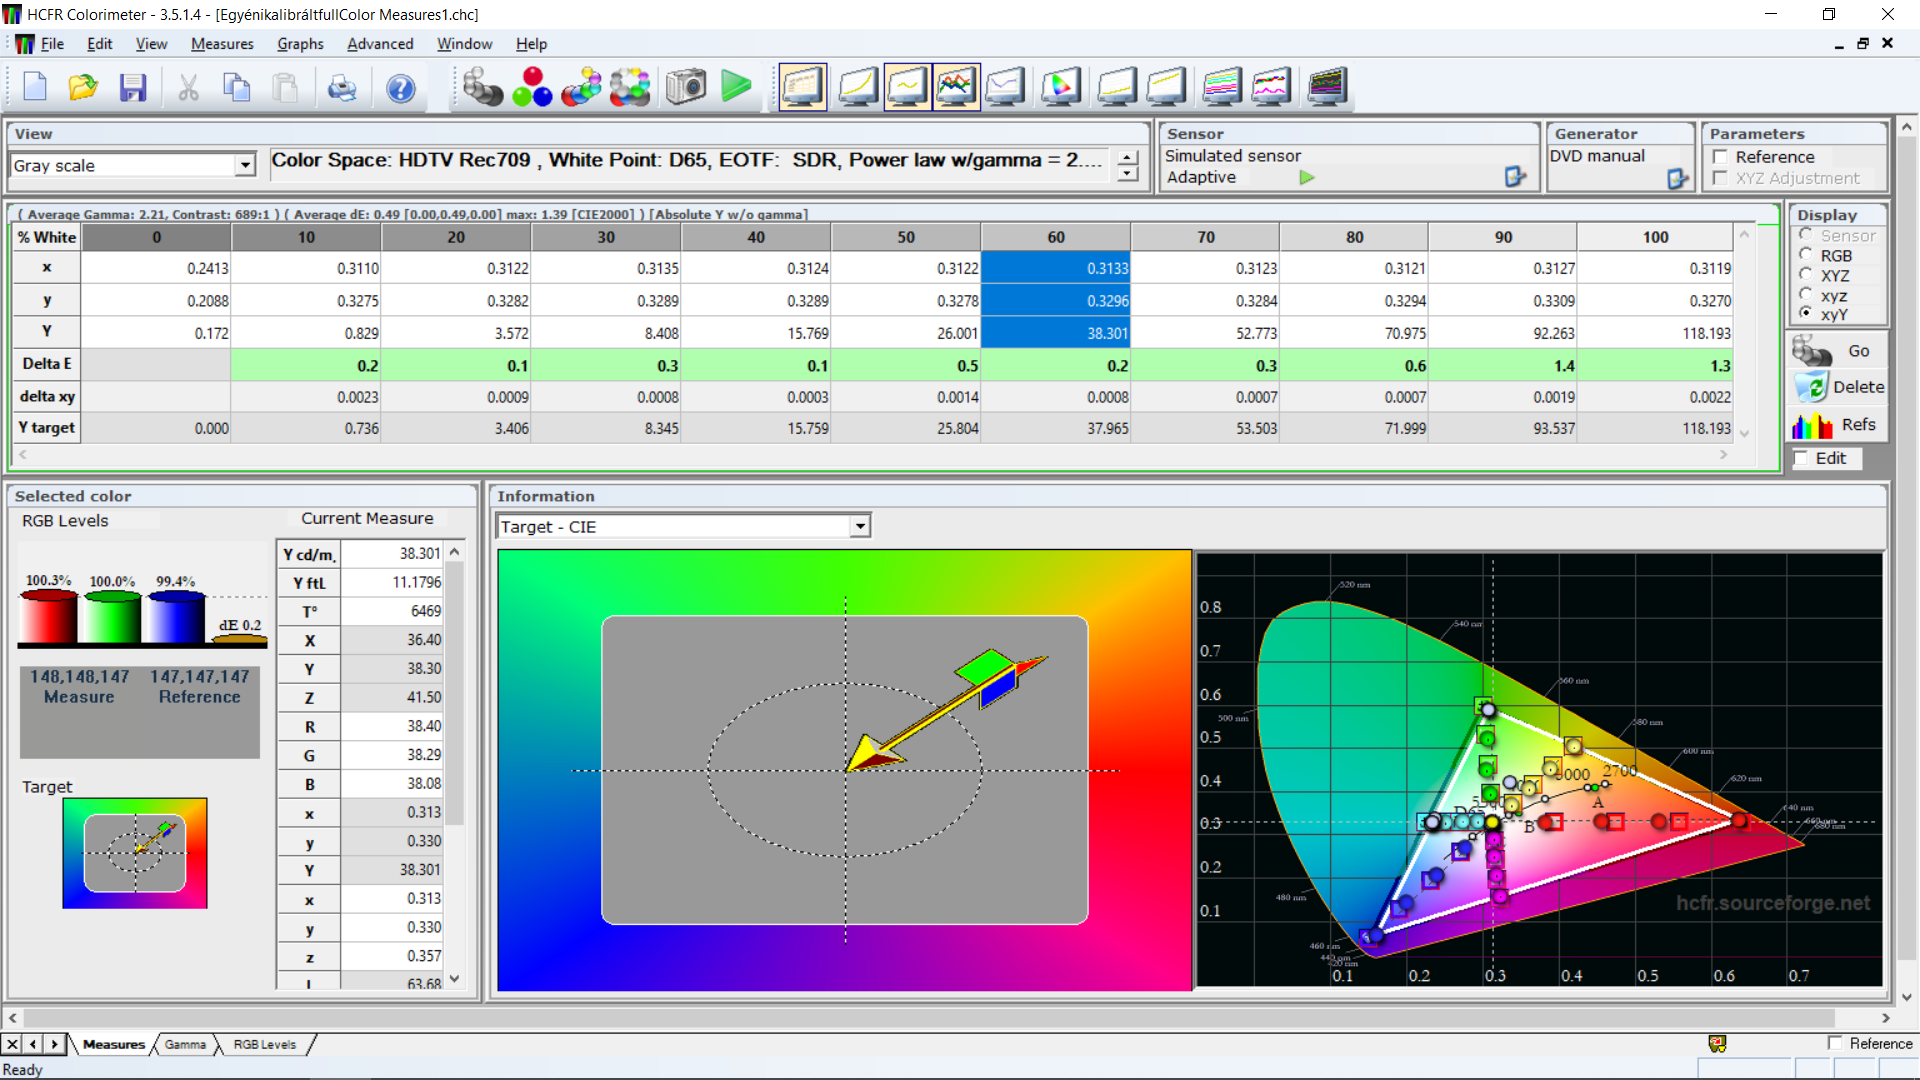The height and width of the screenshot is (1080, 1920).
Task: Step up the color space description spinner
Action: point(1128,158)
